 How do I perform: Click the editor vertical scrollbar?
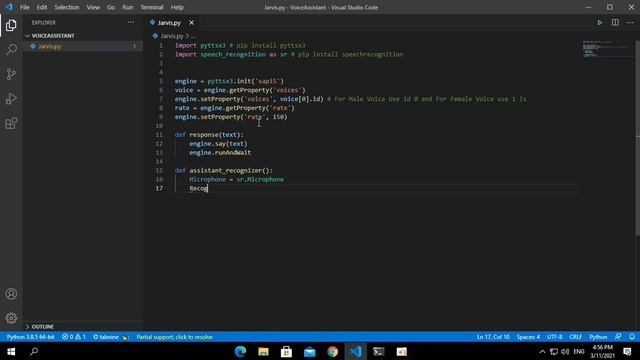(637, 139)
